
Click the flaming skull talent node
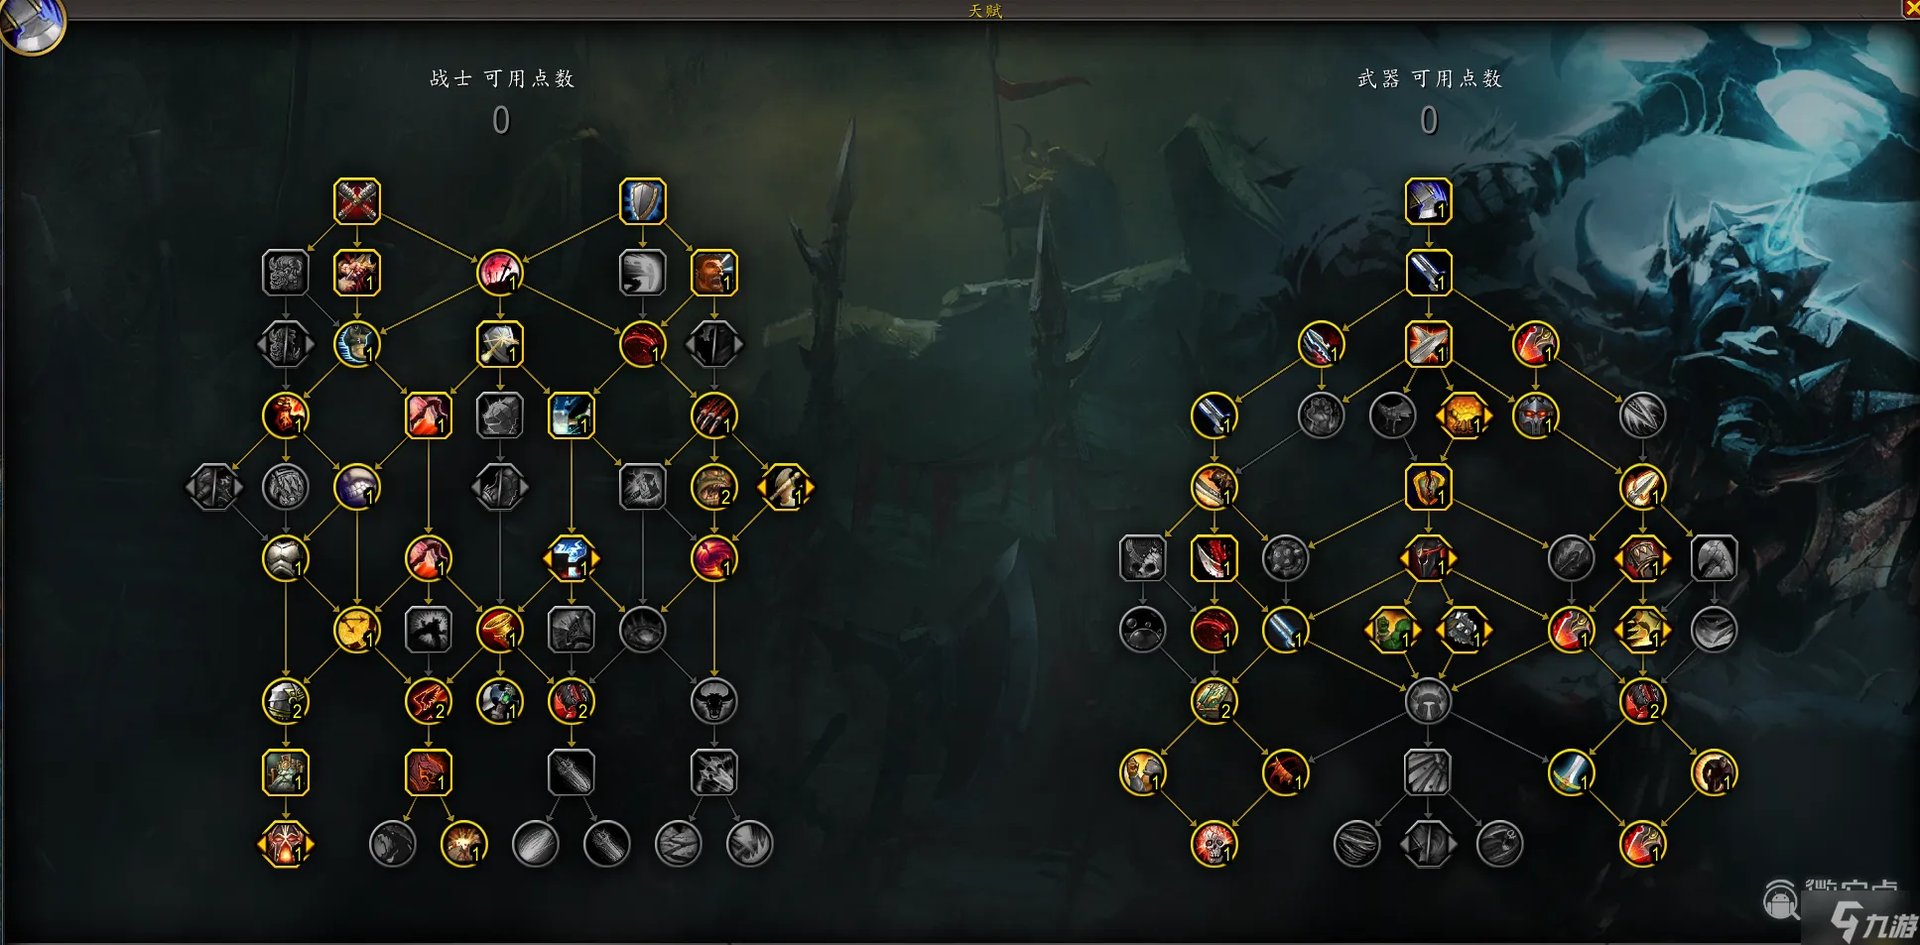tap(1214, 844)
